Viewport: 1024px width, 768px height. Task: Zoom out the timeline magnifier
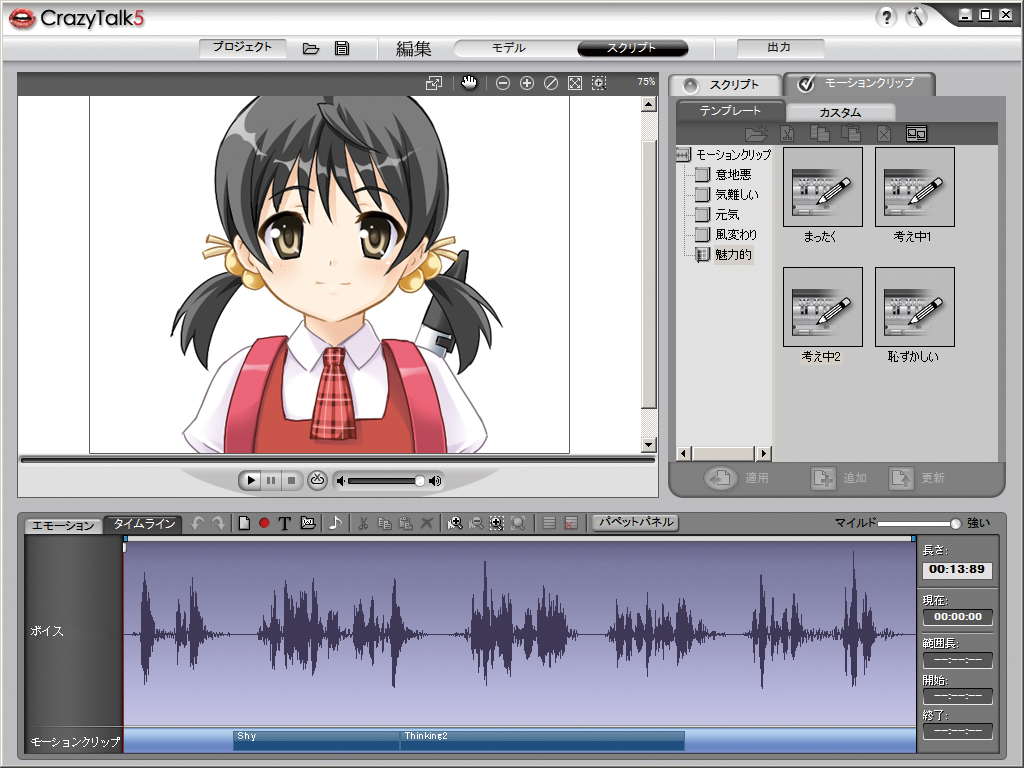476,523
